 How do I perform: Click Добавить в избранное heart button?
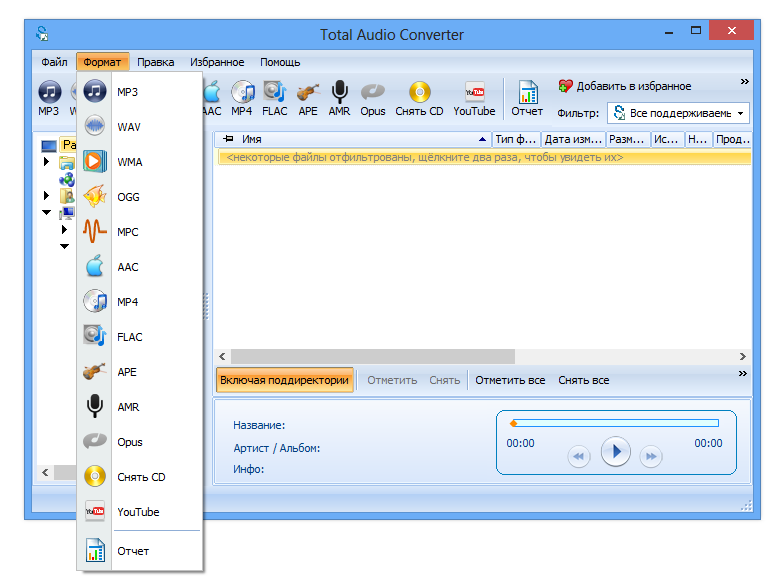[x=624, y=86]
